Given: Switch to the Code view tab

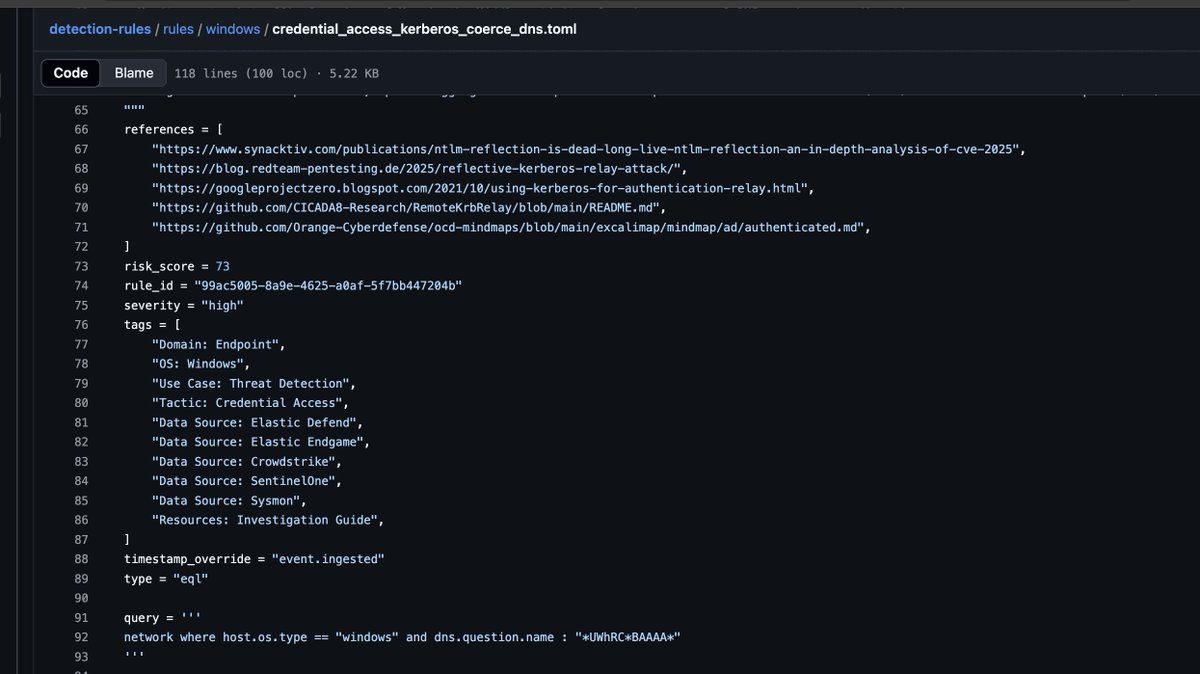Looking at the screenshot, I should (70, 72).
